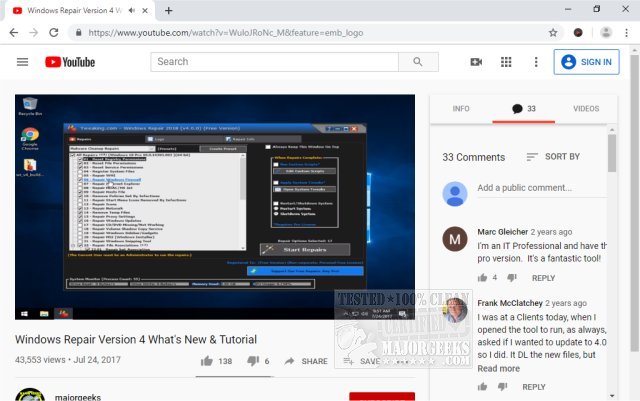Like Frank McClatchey's comment

point(482,386)
